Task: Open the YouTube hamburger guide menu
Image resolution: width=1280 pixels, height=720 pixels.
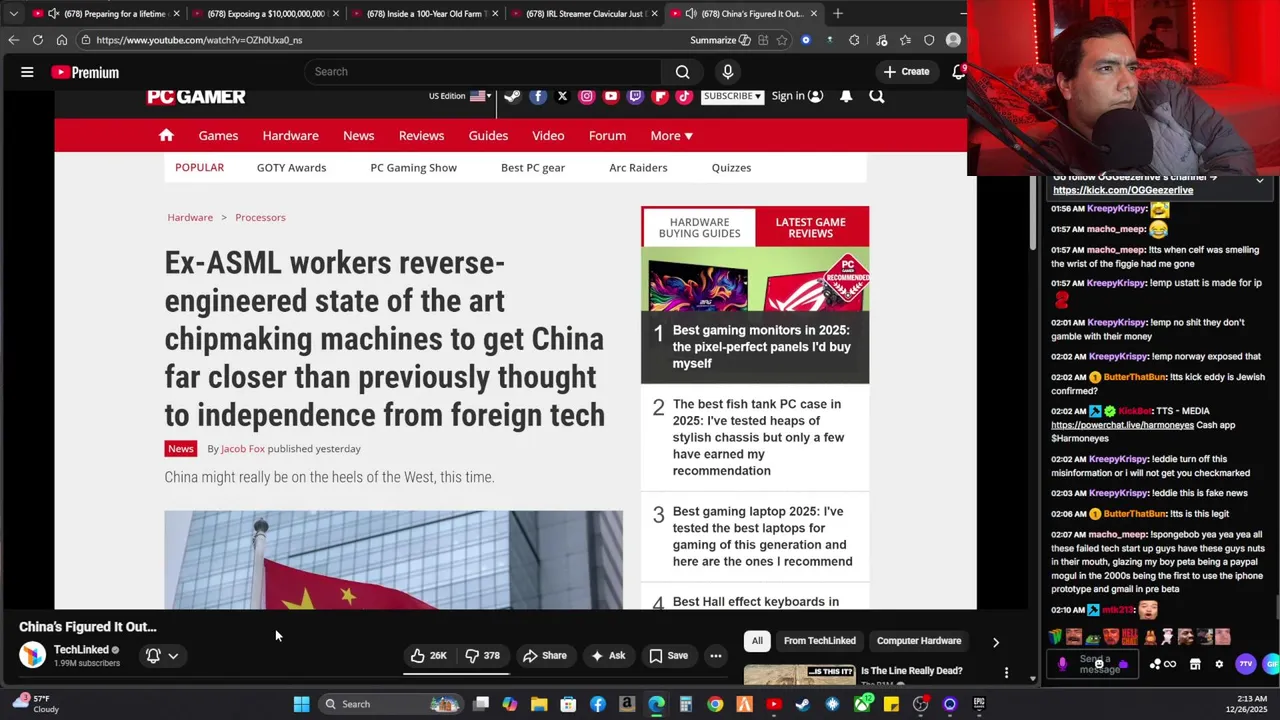Action: [x=27, y=72]
